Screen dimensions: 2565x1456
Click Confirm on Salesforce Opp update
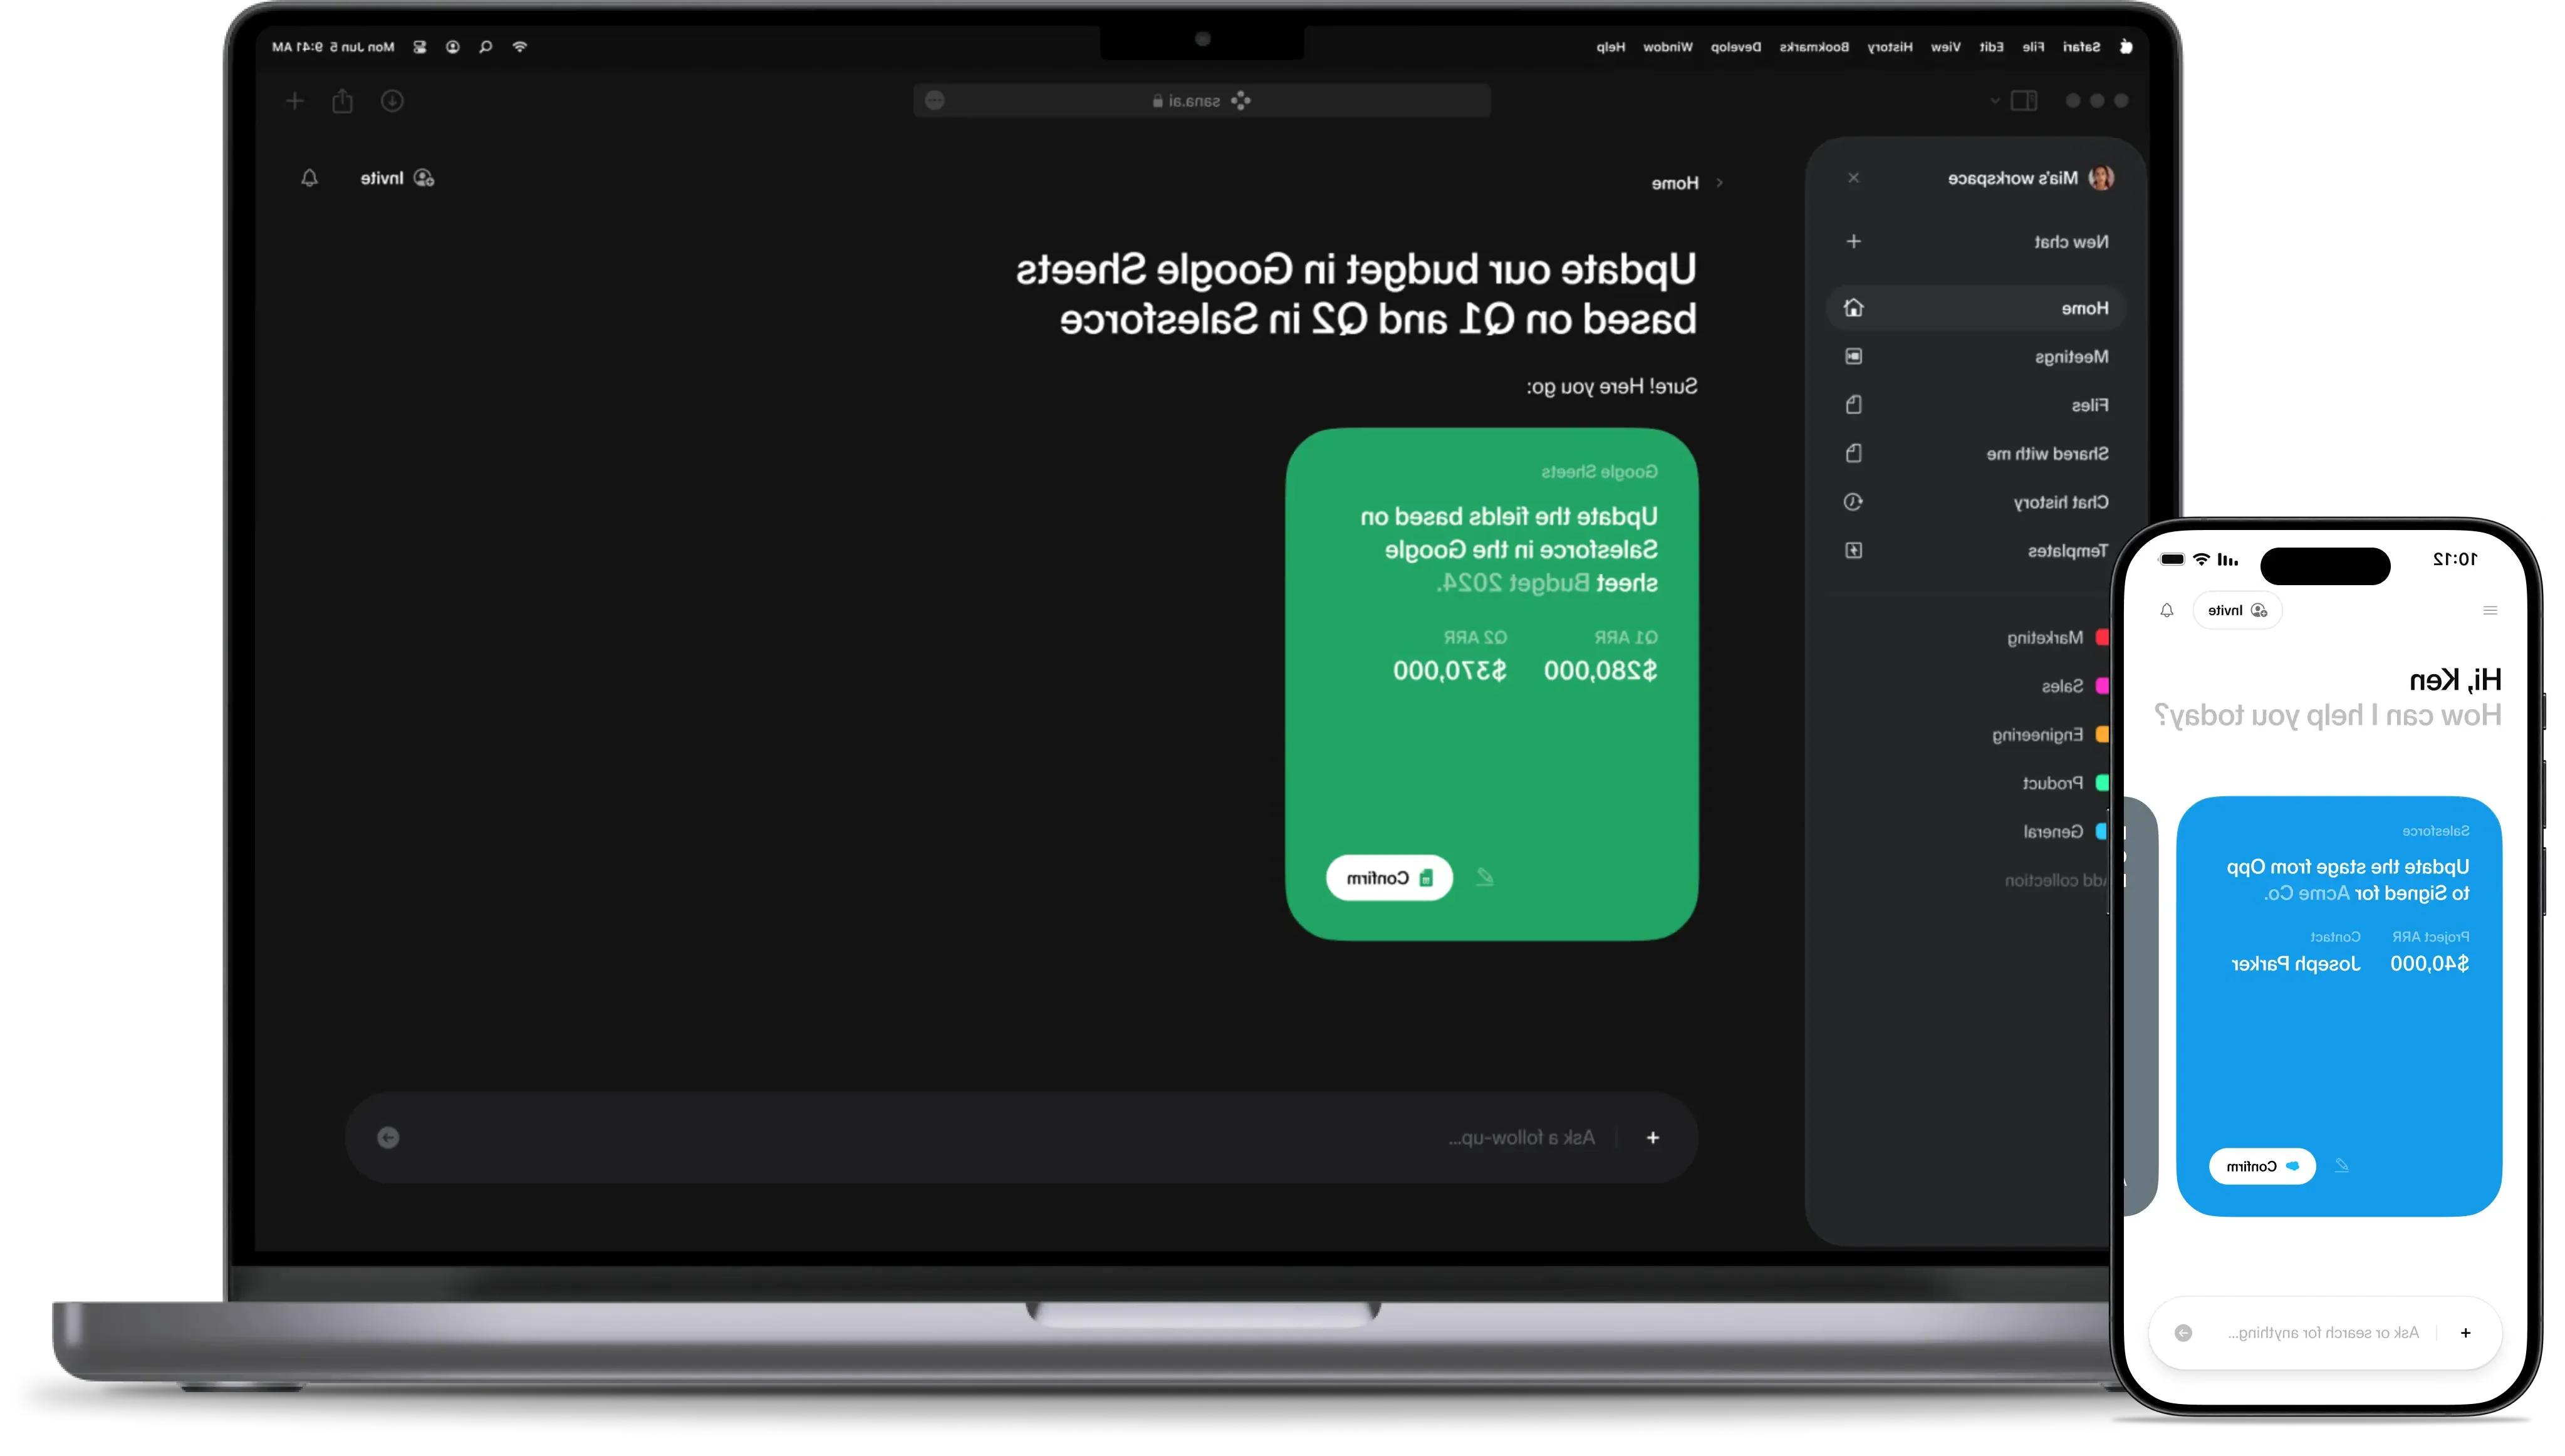(2261, 1164)
